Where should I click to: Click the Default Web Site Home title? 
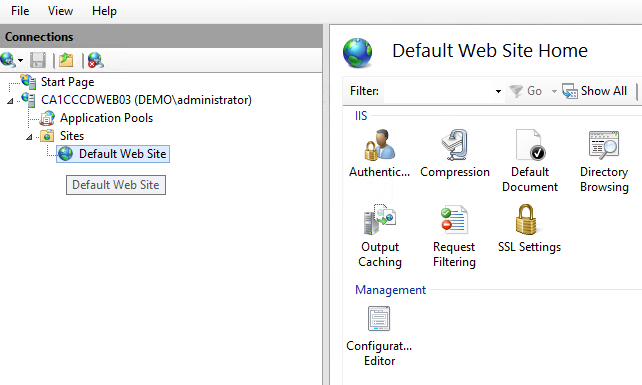point(490,51)
